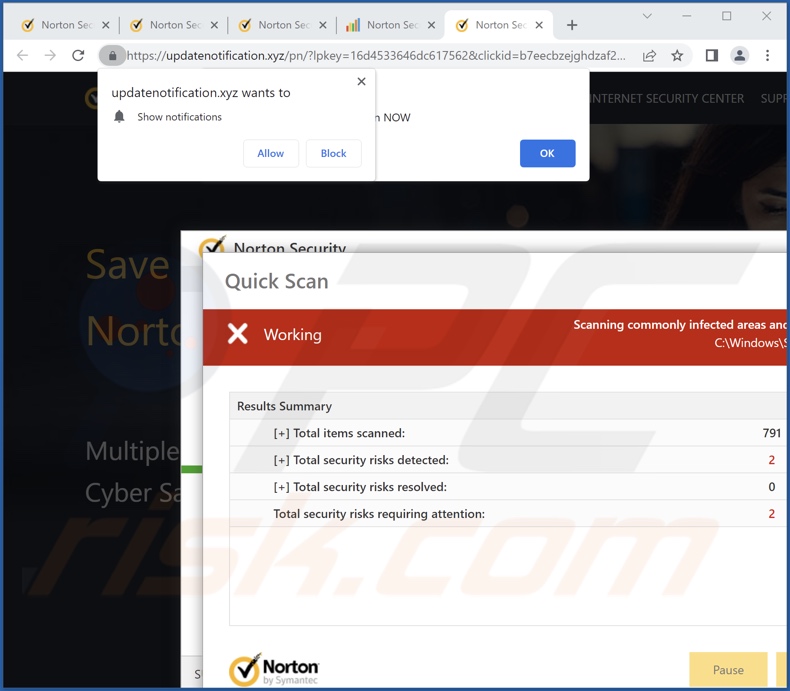
Task: Open the tab search chevron
Action: [647, 16]
